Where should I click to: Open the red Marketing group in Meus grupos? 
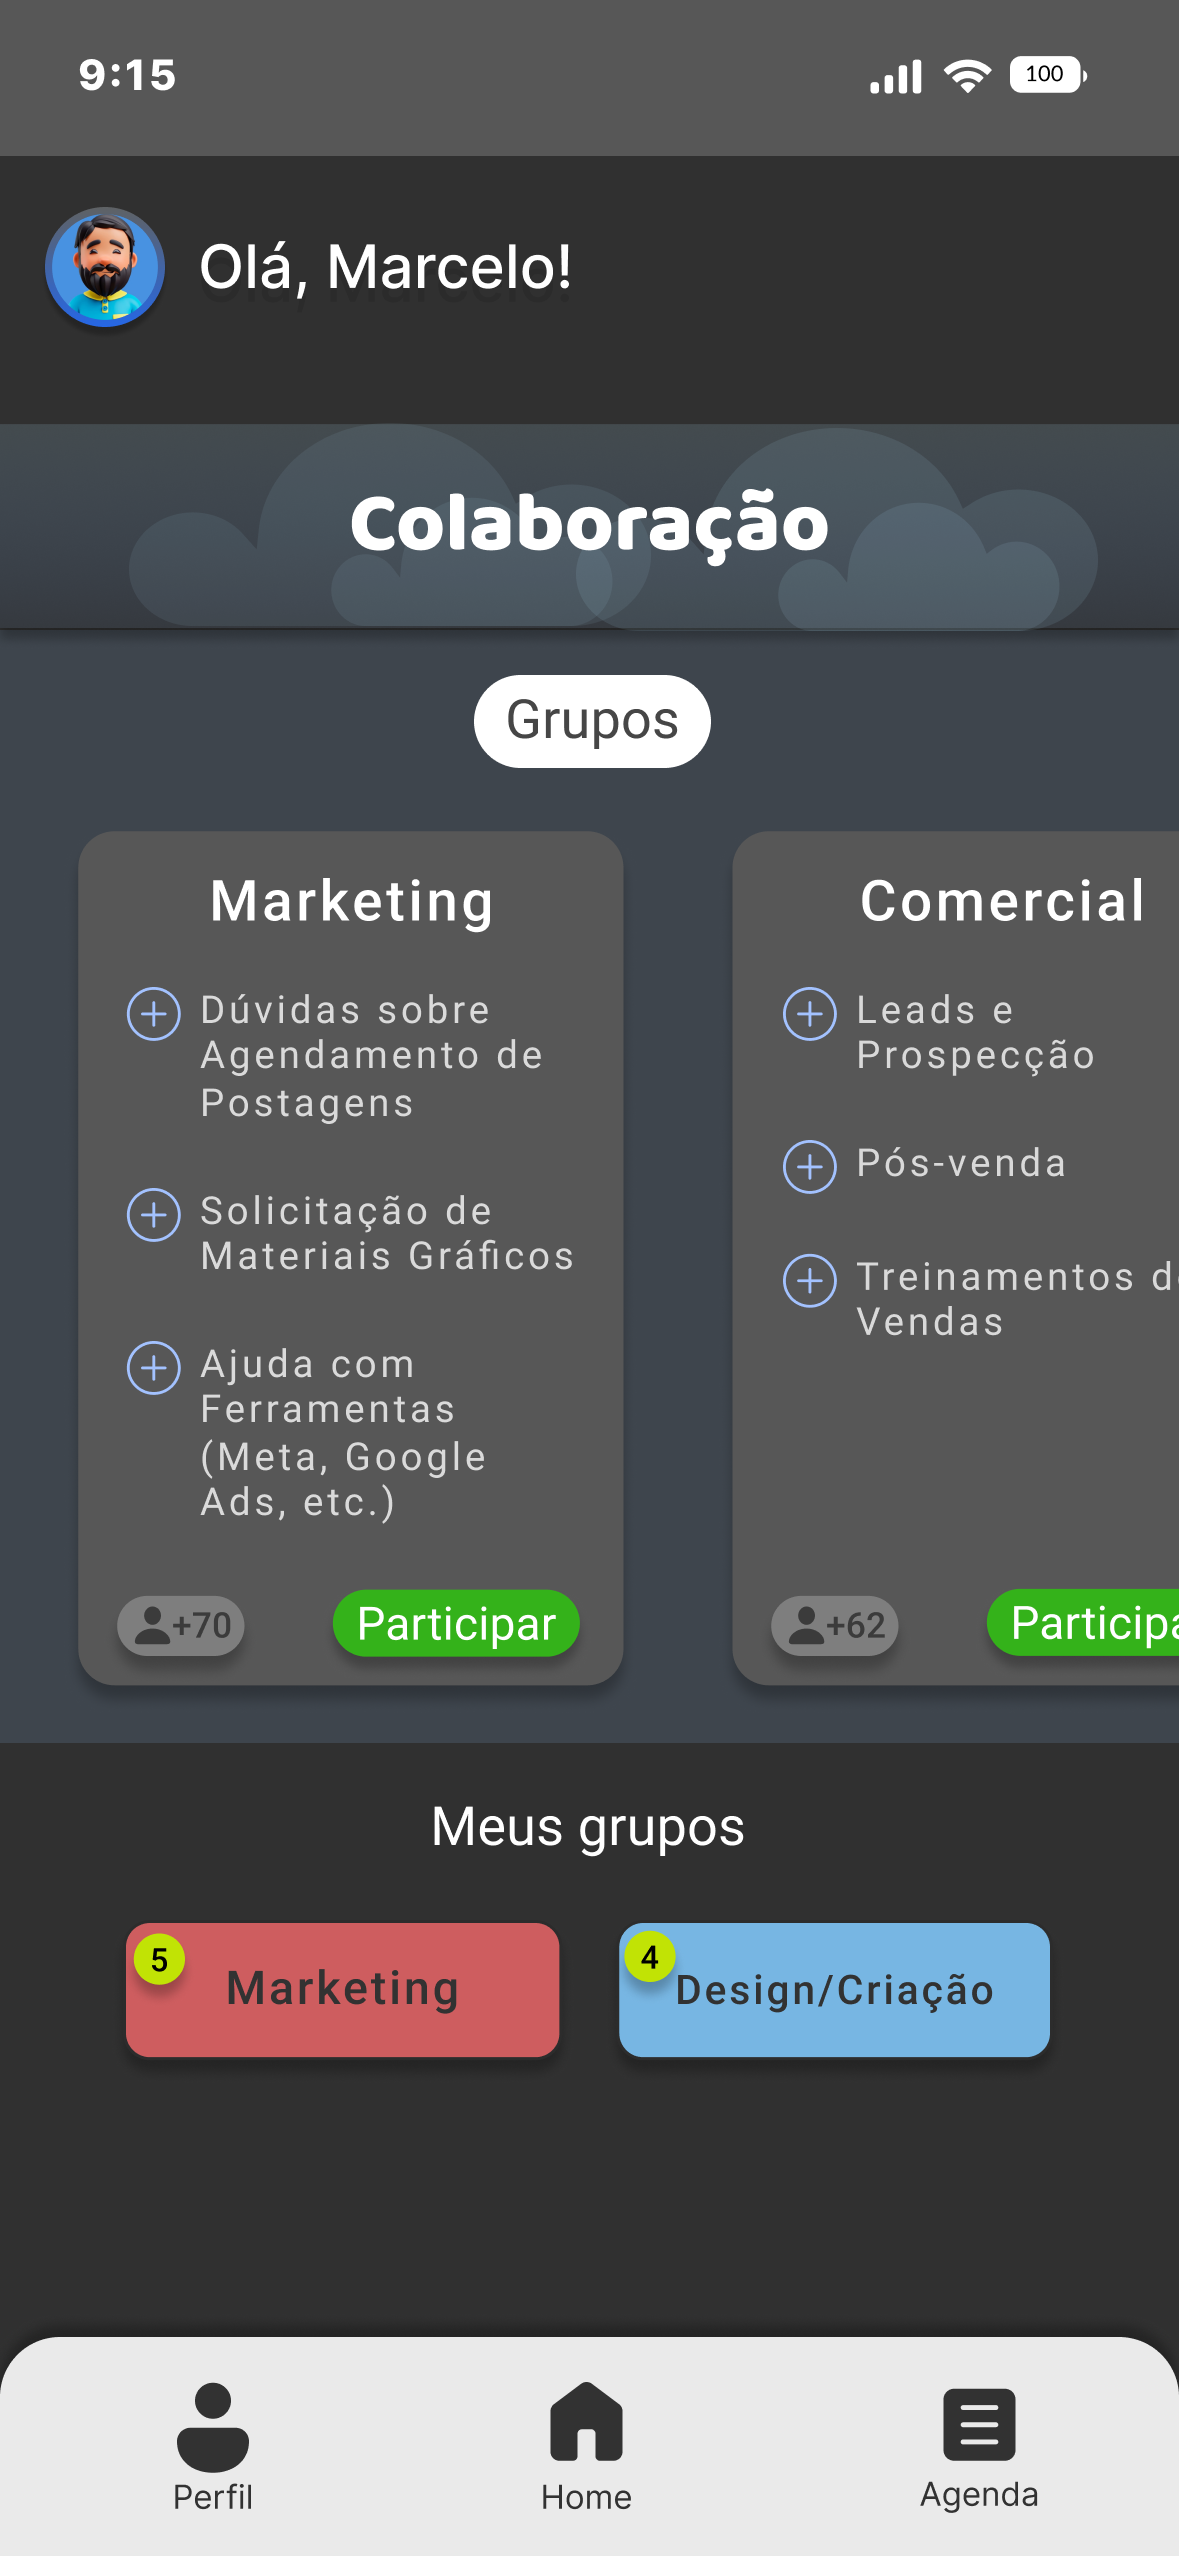click(343, 1990)
